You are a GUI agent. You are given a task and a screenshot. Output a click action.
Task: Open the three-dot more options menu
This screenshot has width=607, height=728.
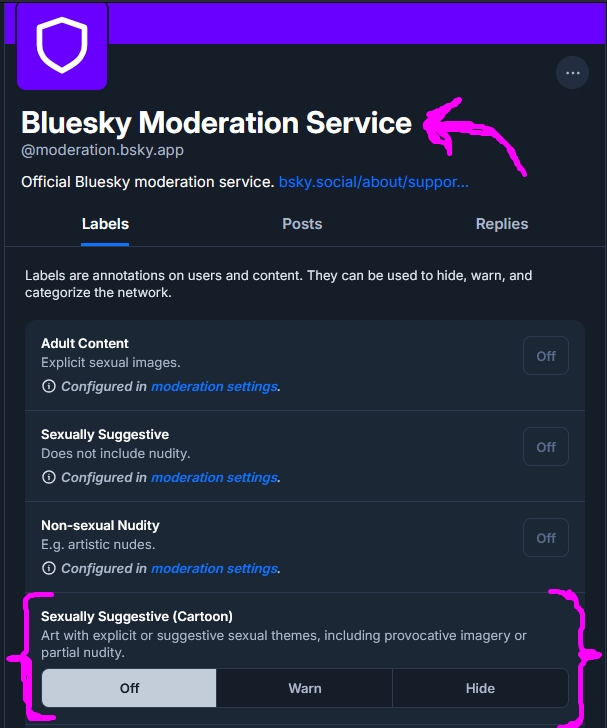pos(572,73)
